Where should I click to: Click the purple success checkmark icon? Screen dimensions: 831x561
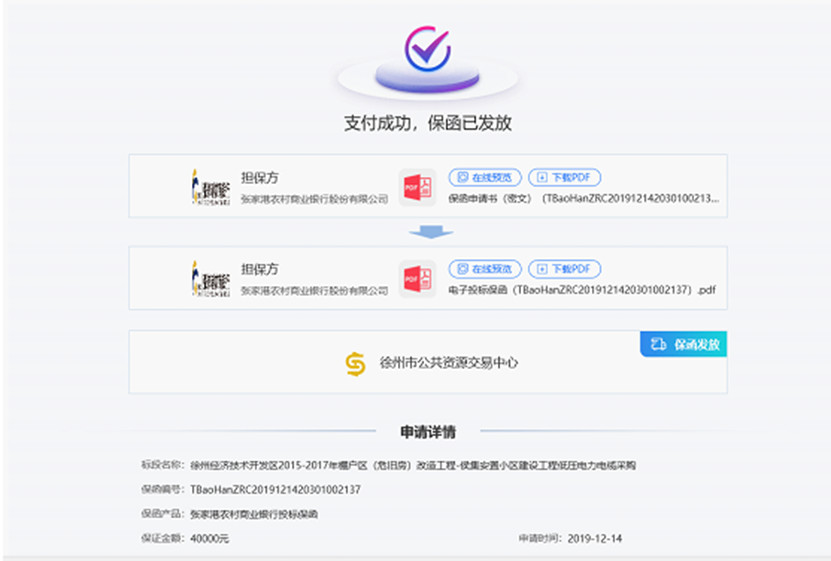click(x=427, y=48)
